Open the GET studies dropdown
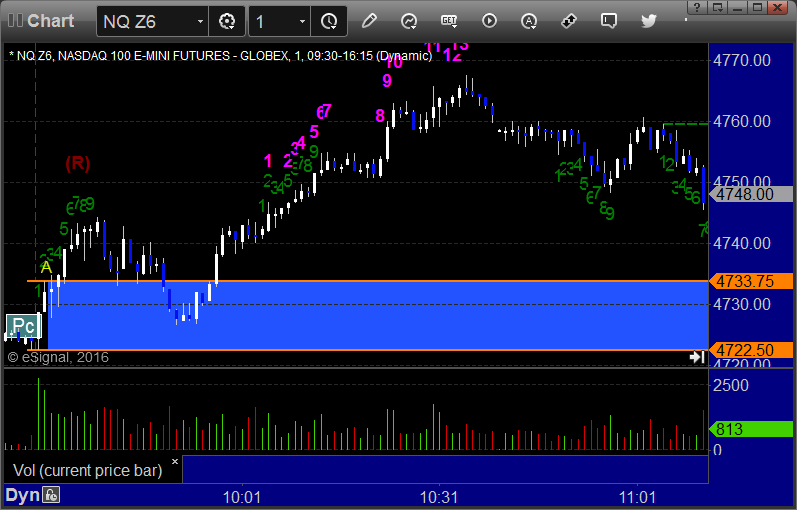This screenshot has width=797, height=510. pyautogui.click(x=449, y=21)
